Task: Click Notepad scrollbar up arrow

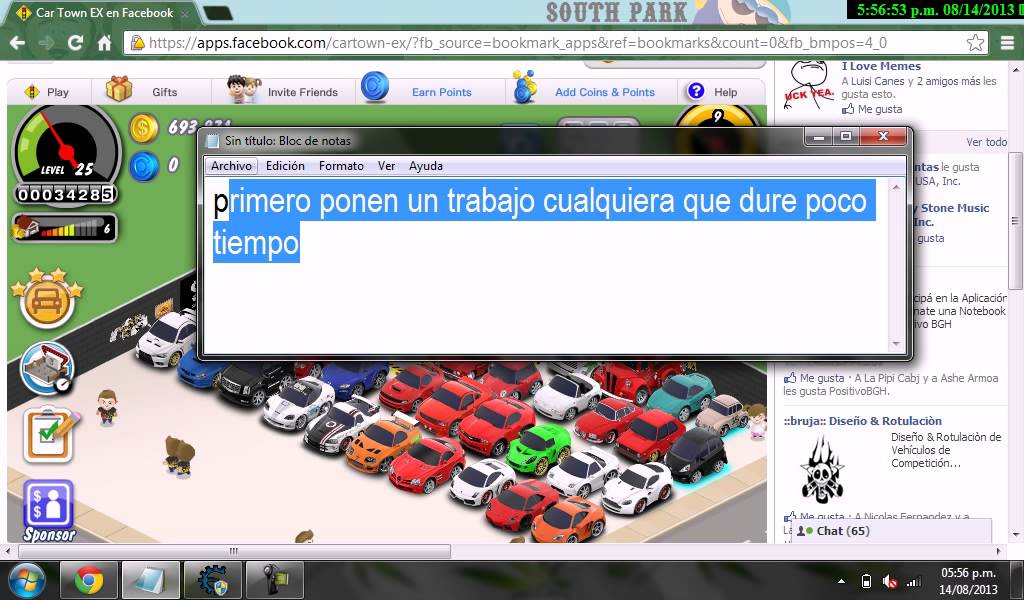Action: tap(896, 188)
